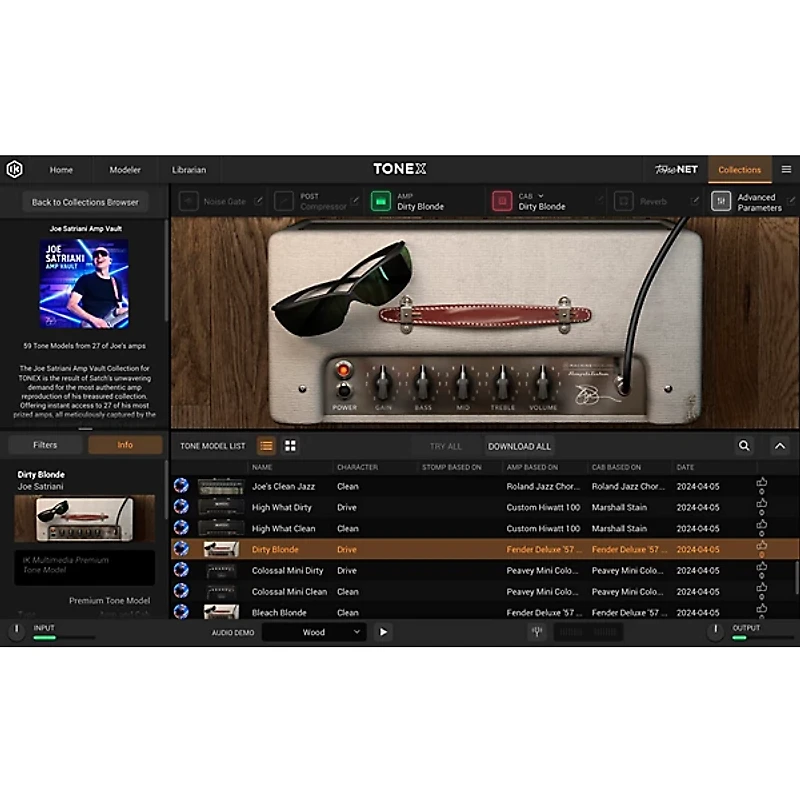Screen dimensions: 800x800
Task: Switch to the Filters tab
Action: pos(45,445)
